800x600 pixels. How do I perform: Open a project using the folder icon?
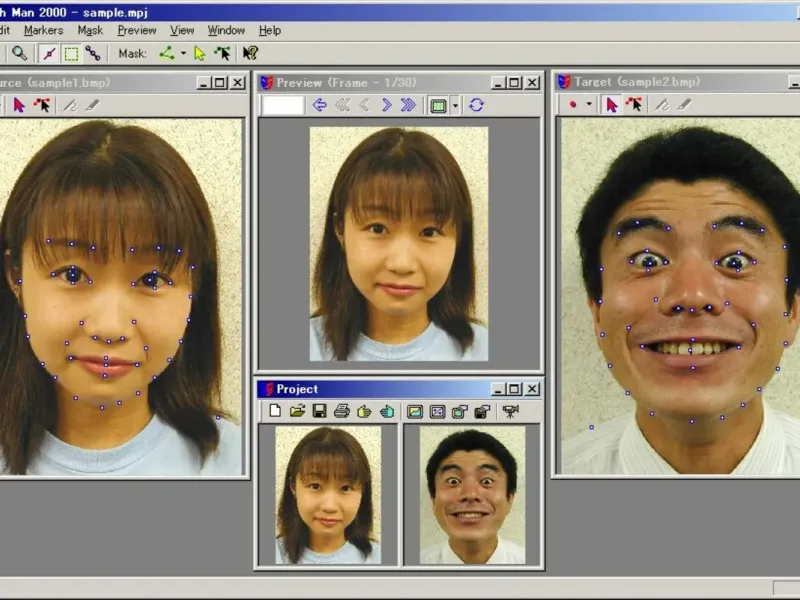[298, 411]
